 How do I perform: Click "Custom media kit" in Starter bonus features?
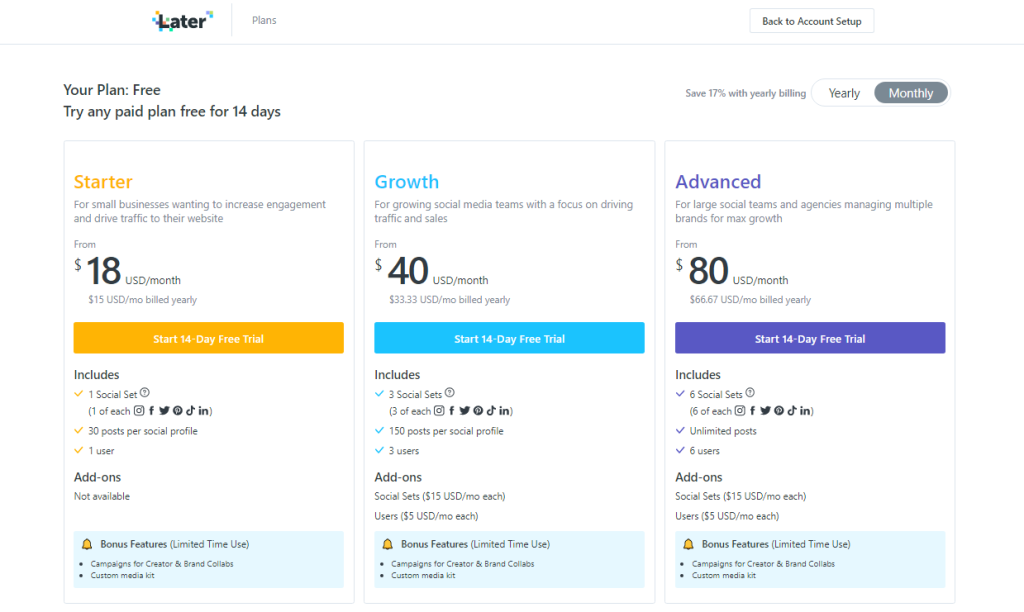pyautogui.click(x=123, y=575)
